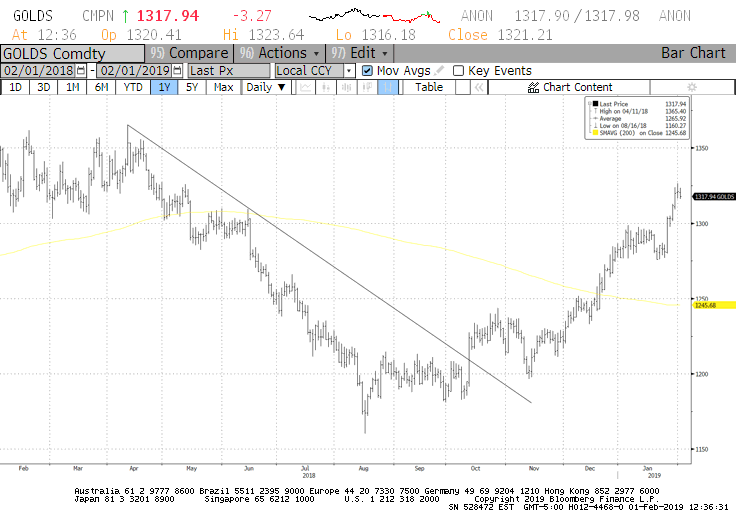
Task: Click the highlighted active chart style icon
Action: pos(388,88)
